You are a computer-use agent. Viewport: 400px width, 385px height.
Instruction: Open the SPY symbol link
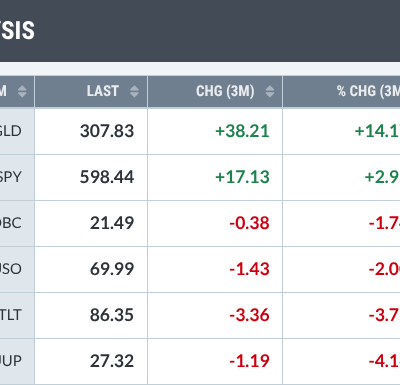(x=10, y=177)
